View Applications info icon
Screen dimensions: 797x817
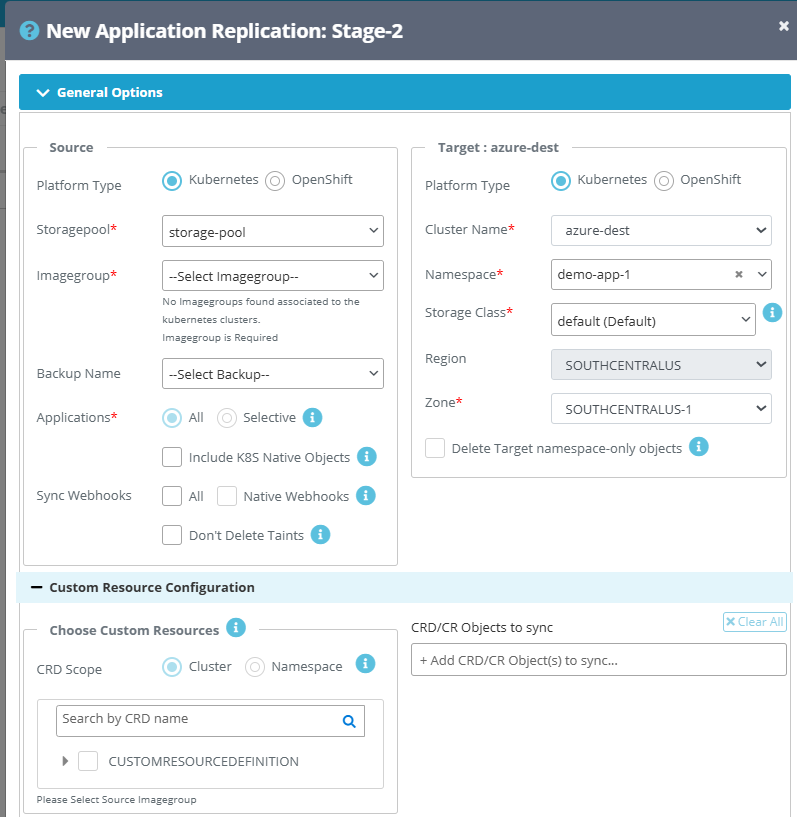(x=313, y=417)
